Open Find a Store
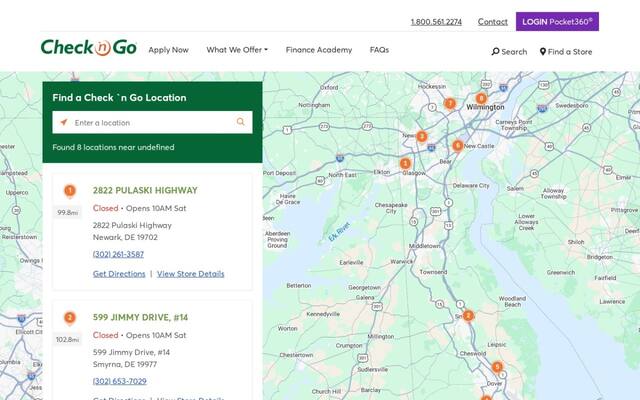Screen dimensions: 640x400 566,52
